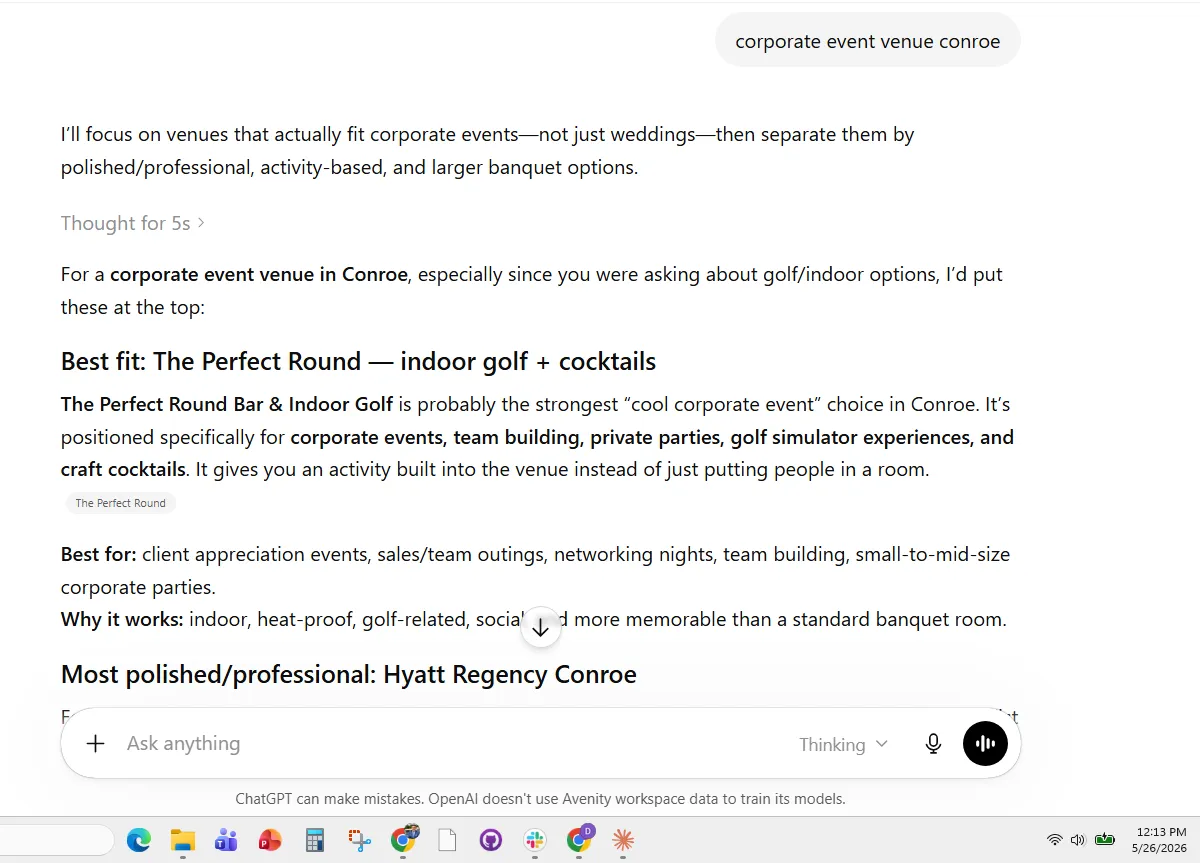Open PowerPoint from the taskbar
The width and height of the screenshot is (1200, 863).
(x=270, y=840)
